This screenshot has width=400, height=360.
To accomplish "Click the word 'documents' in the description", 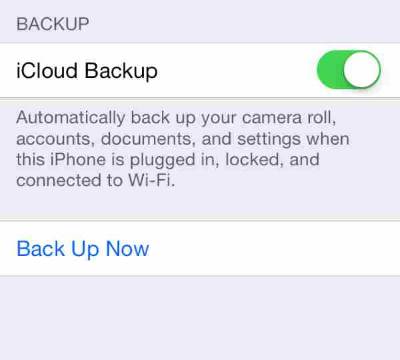I will click(x=147, y=139).
